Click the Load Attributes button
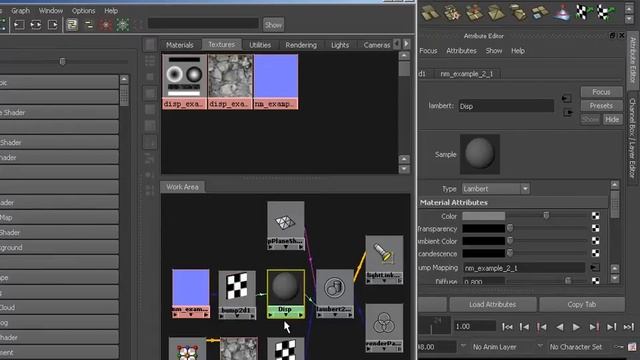Viewport: 640px width, 360px height. [493, 304]
